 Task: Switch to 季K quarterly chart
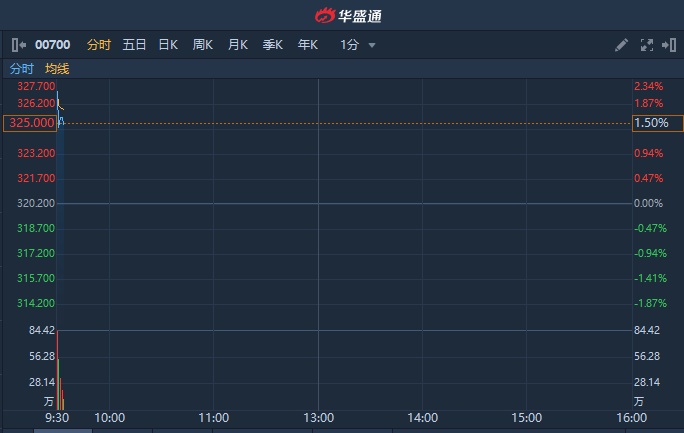(273, 45)
